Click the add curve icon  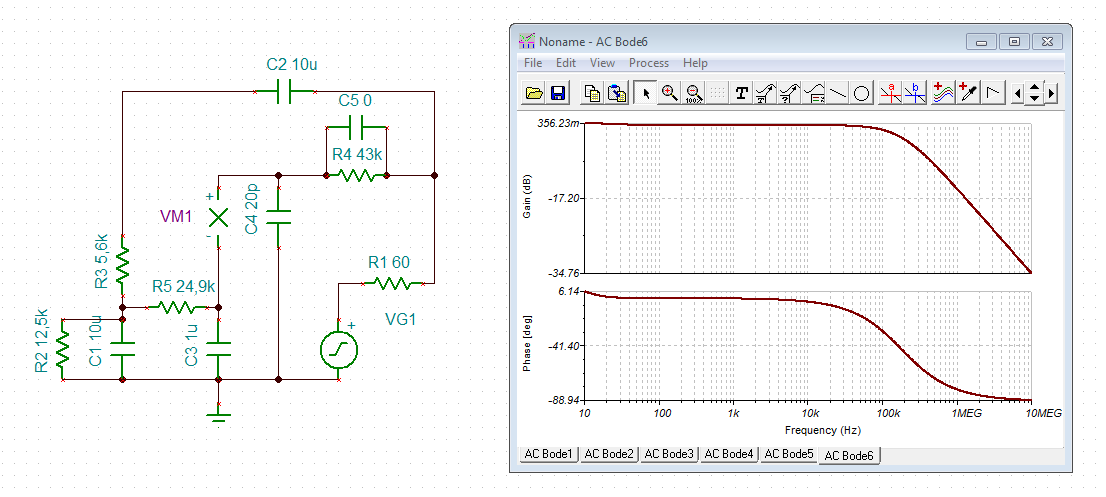943,93
